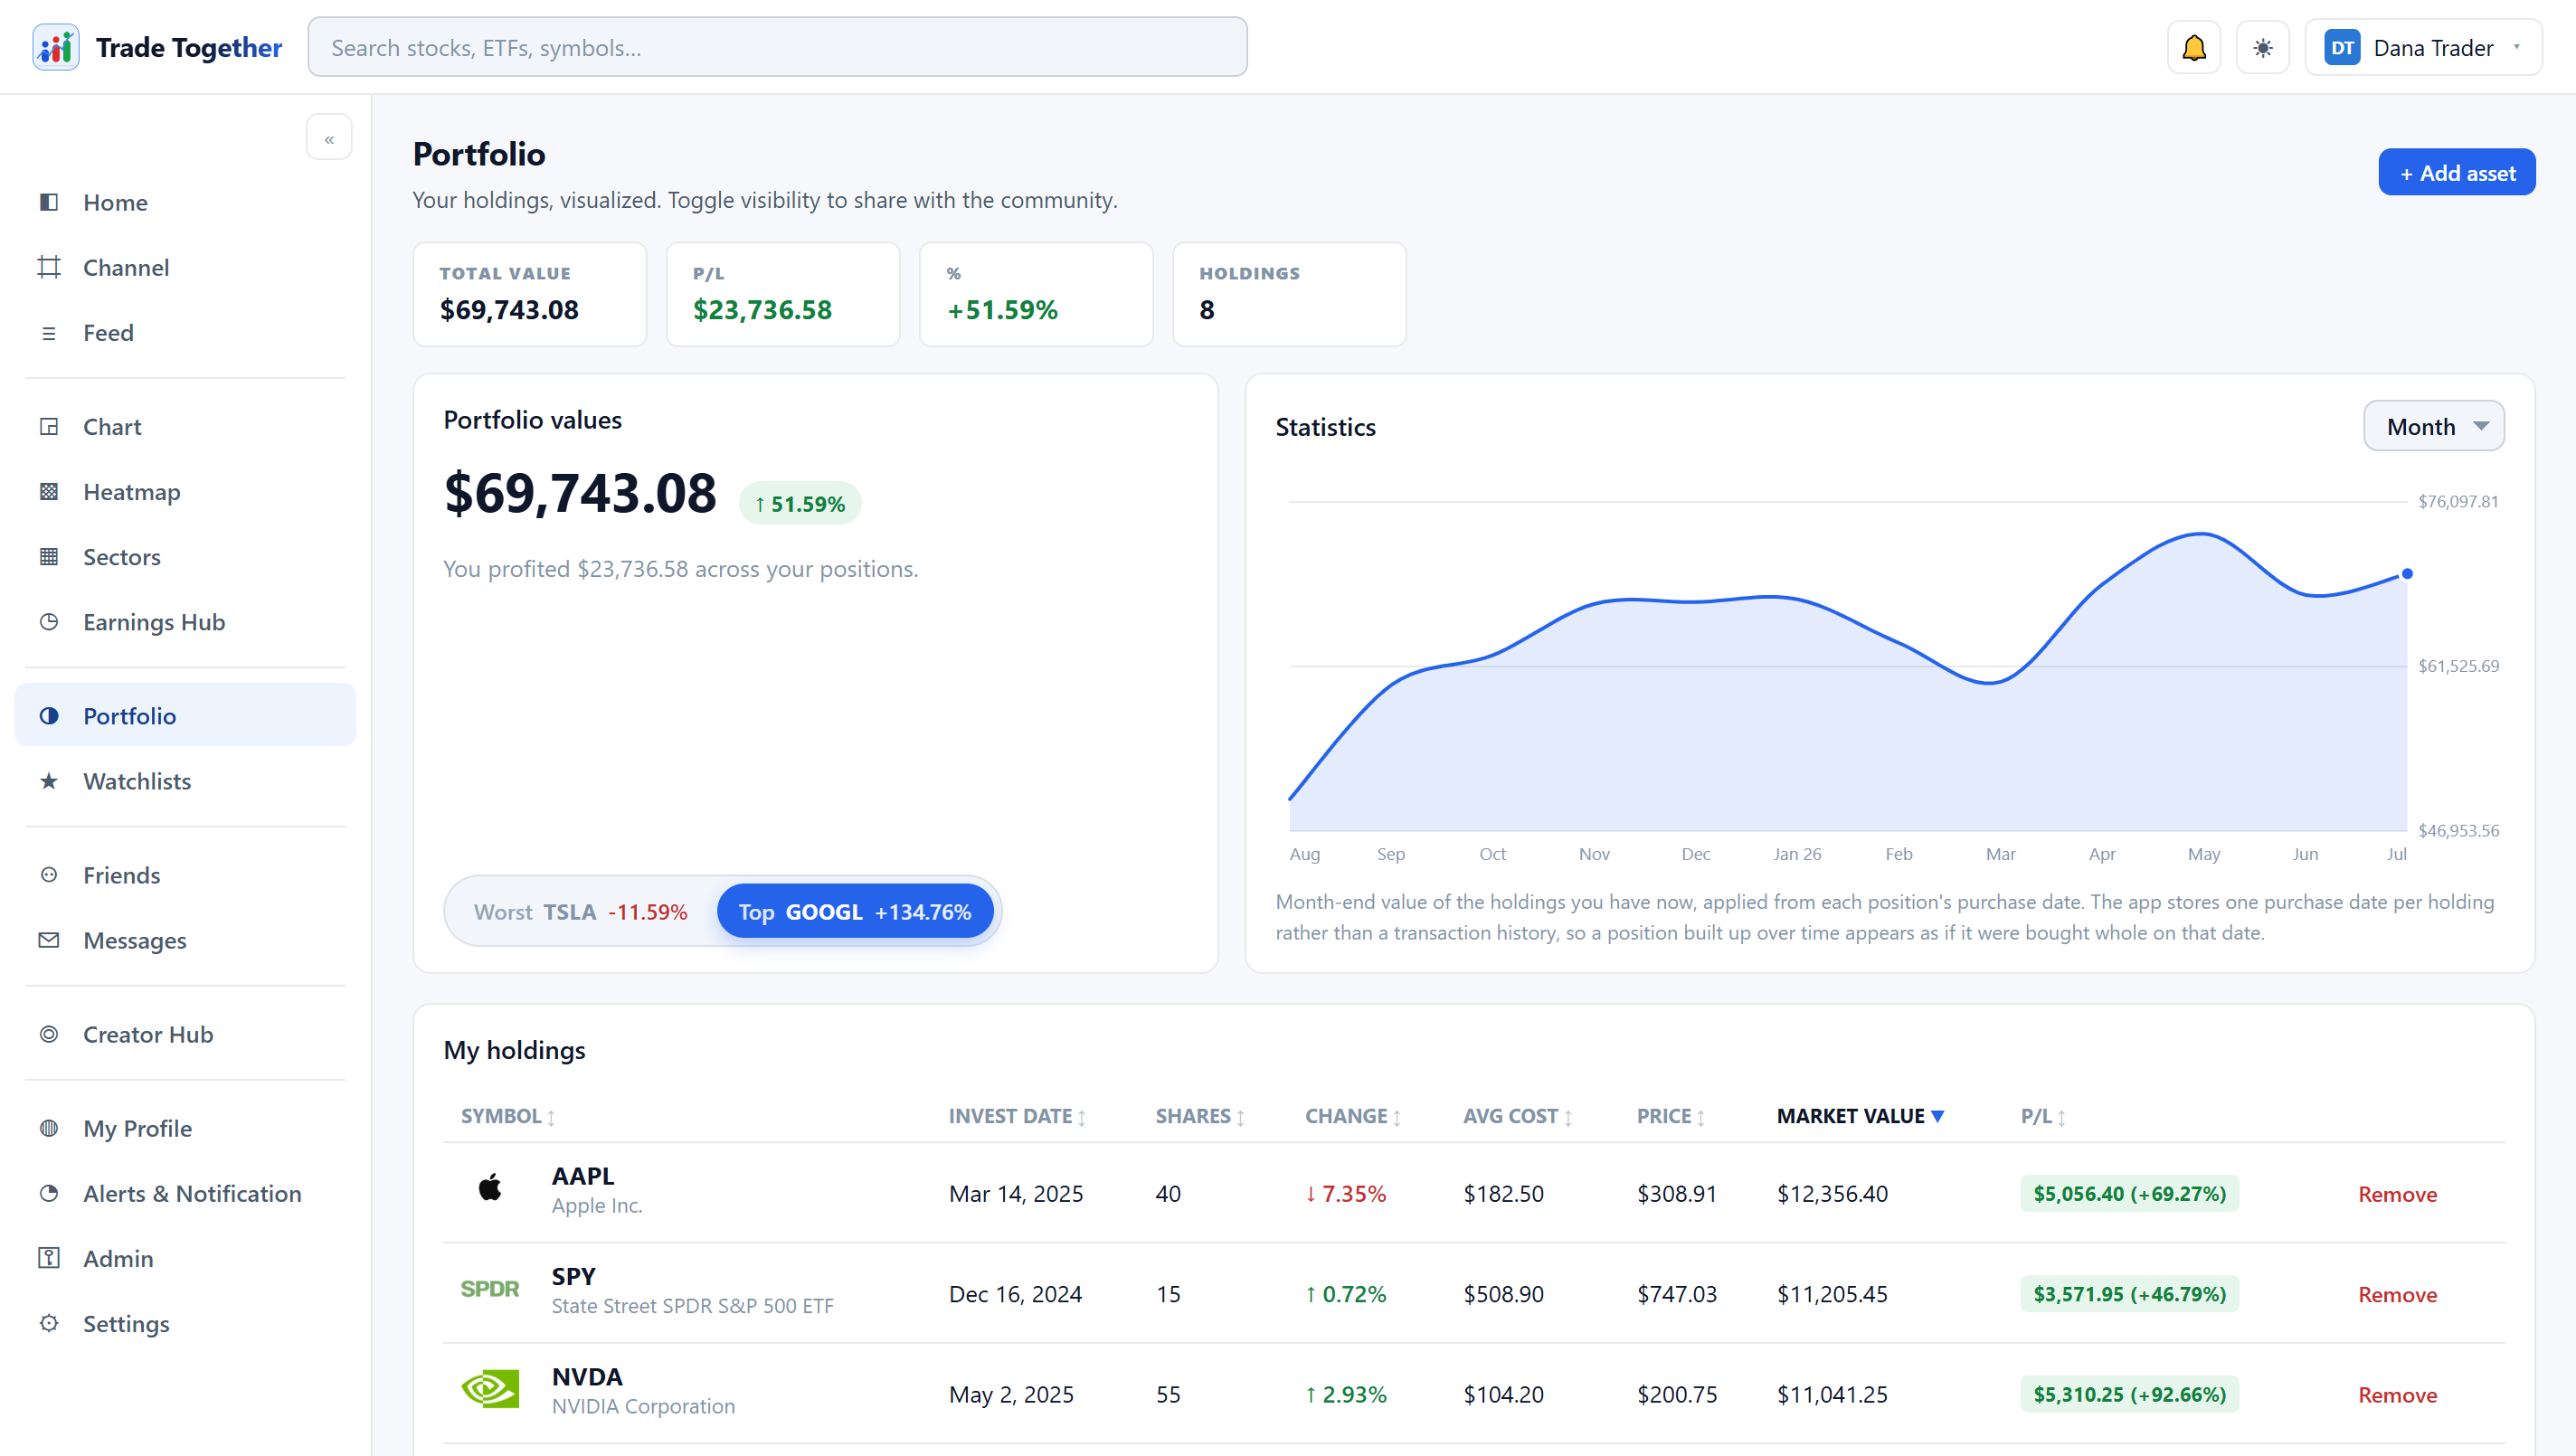
Task: Sort holdings by Price column
Action: point(1671,1116)
